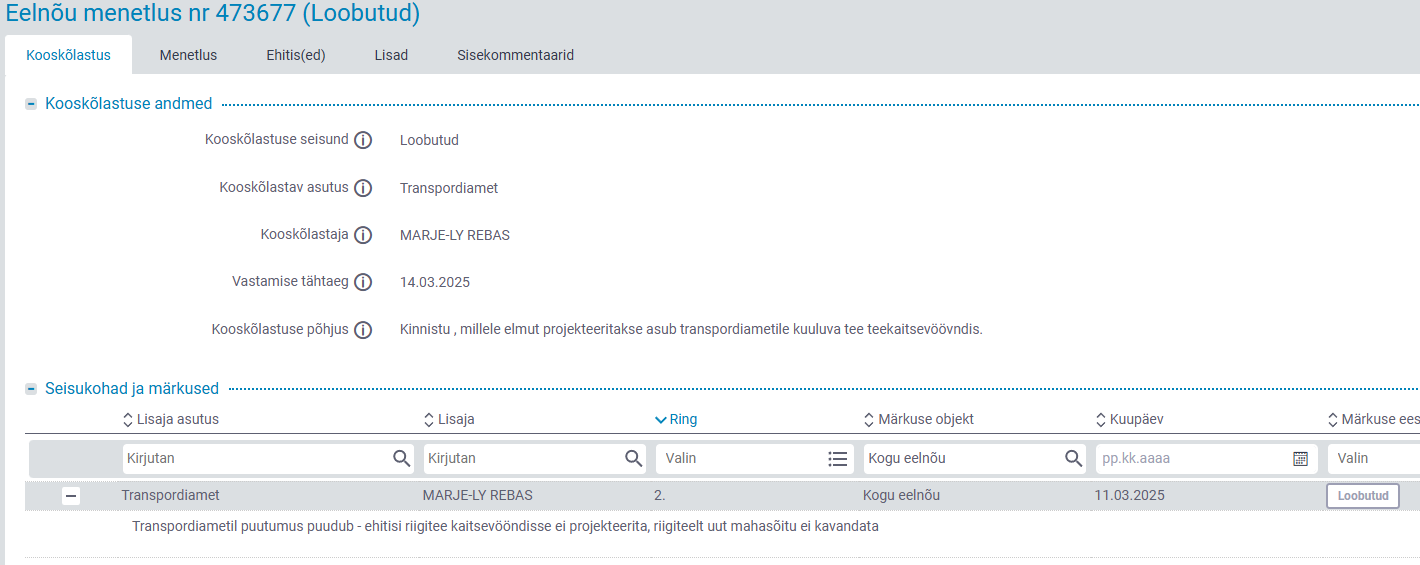Collapse the Seisukohad ja märkused section
This screenshot has width=1420, height=565.
pos(31,388)
